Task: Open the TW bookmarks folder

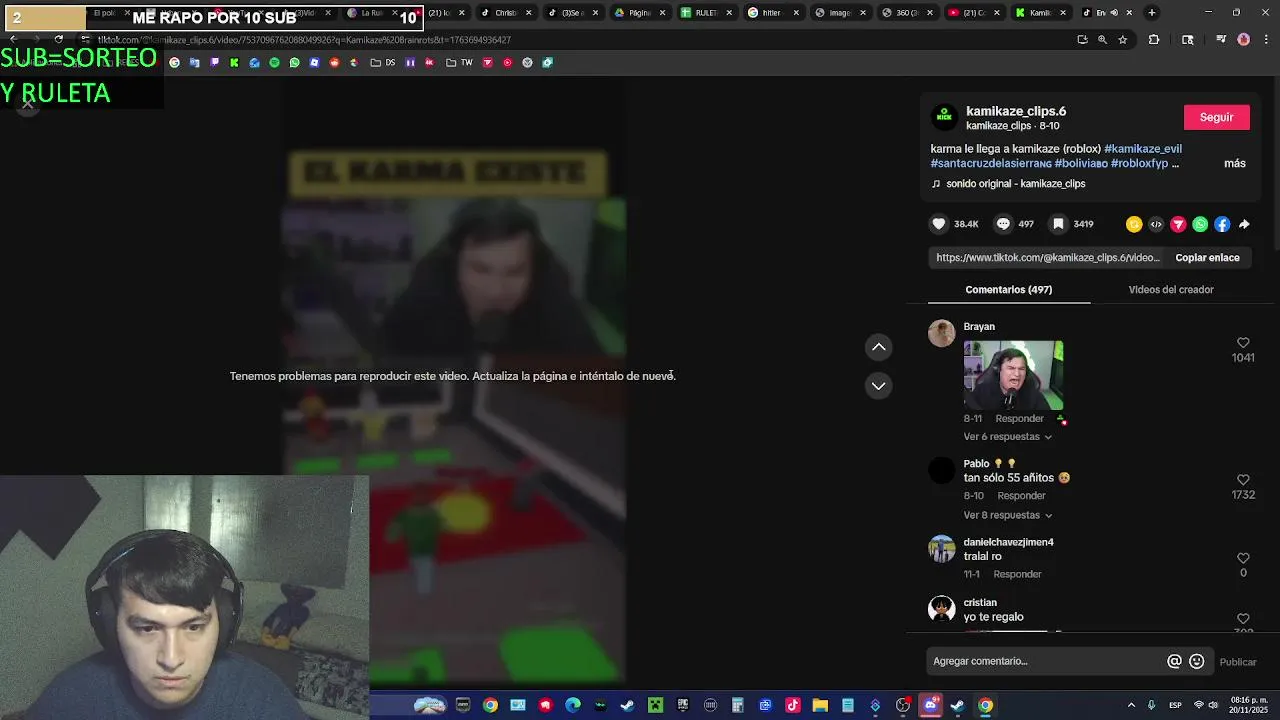Action: coord(459,62)
